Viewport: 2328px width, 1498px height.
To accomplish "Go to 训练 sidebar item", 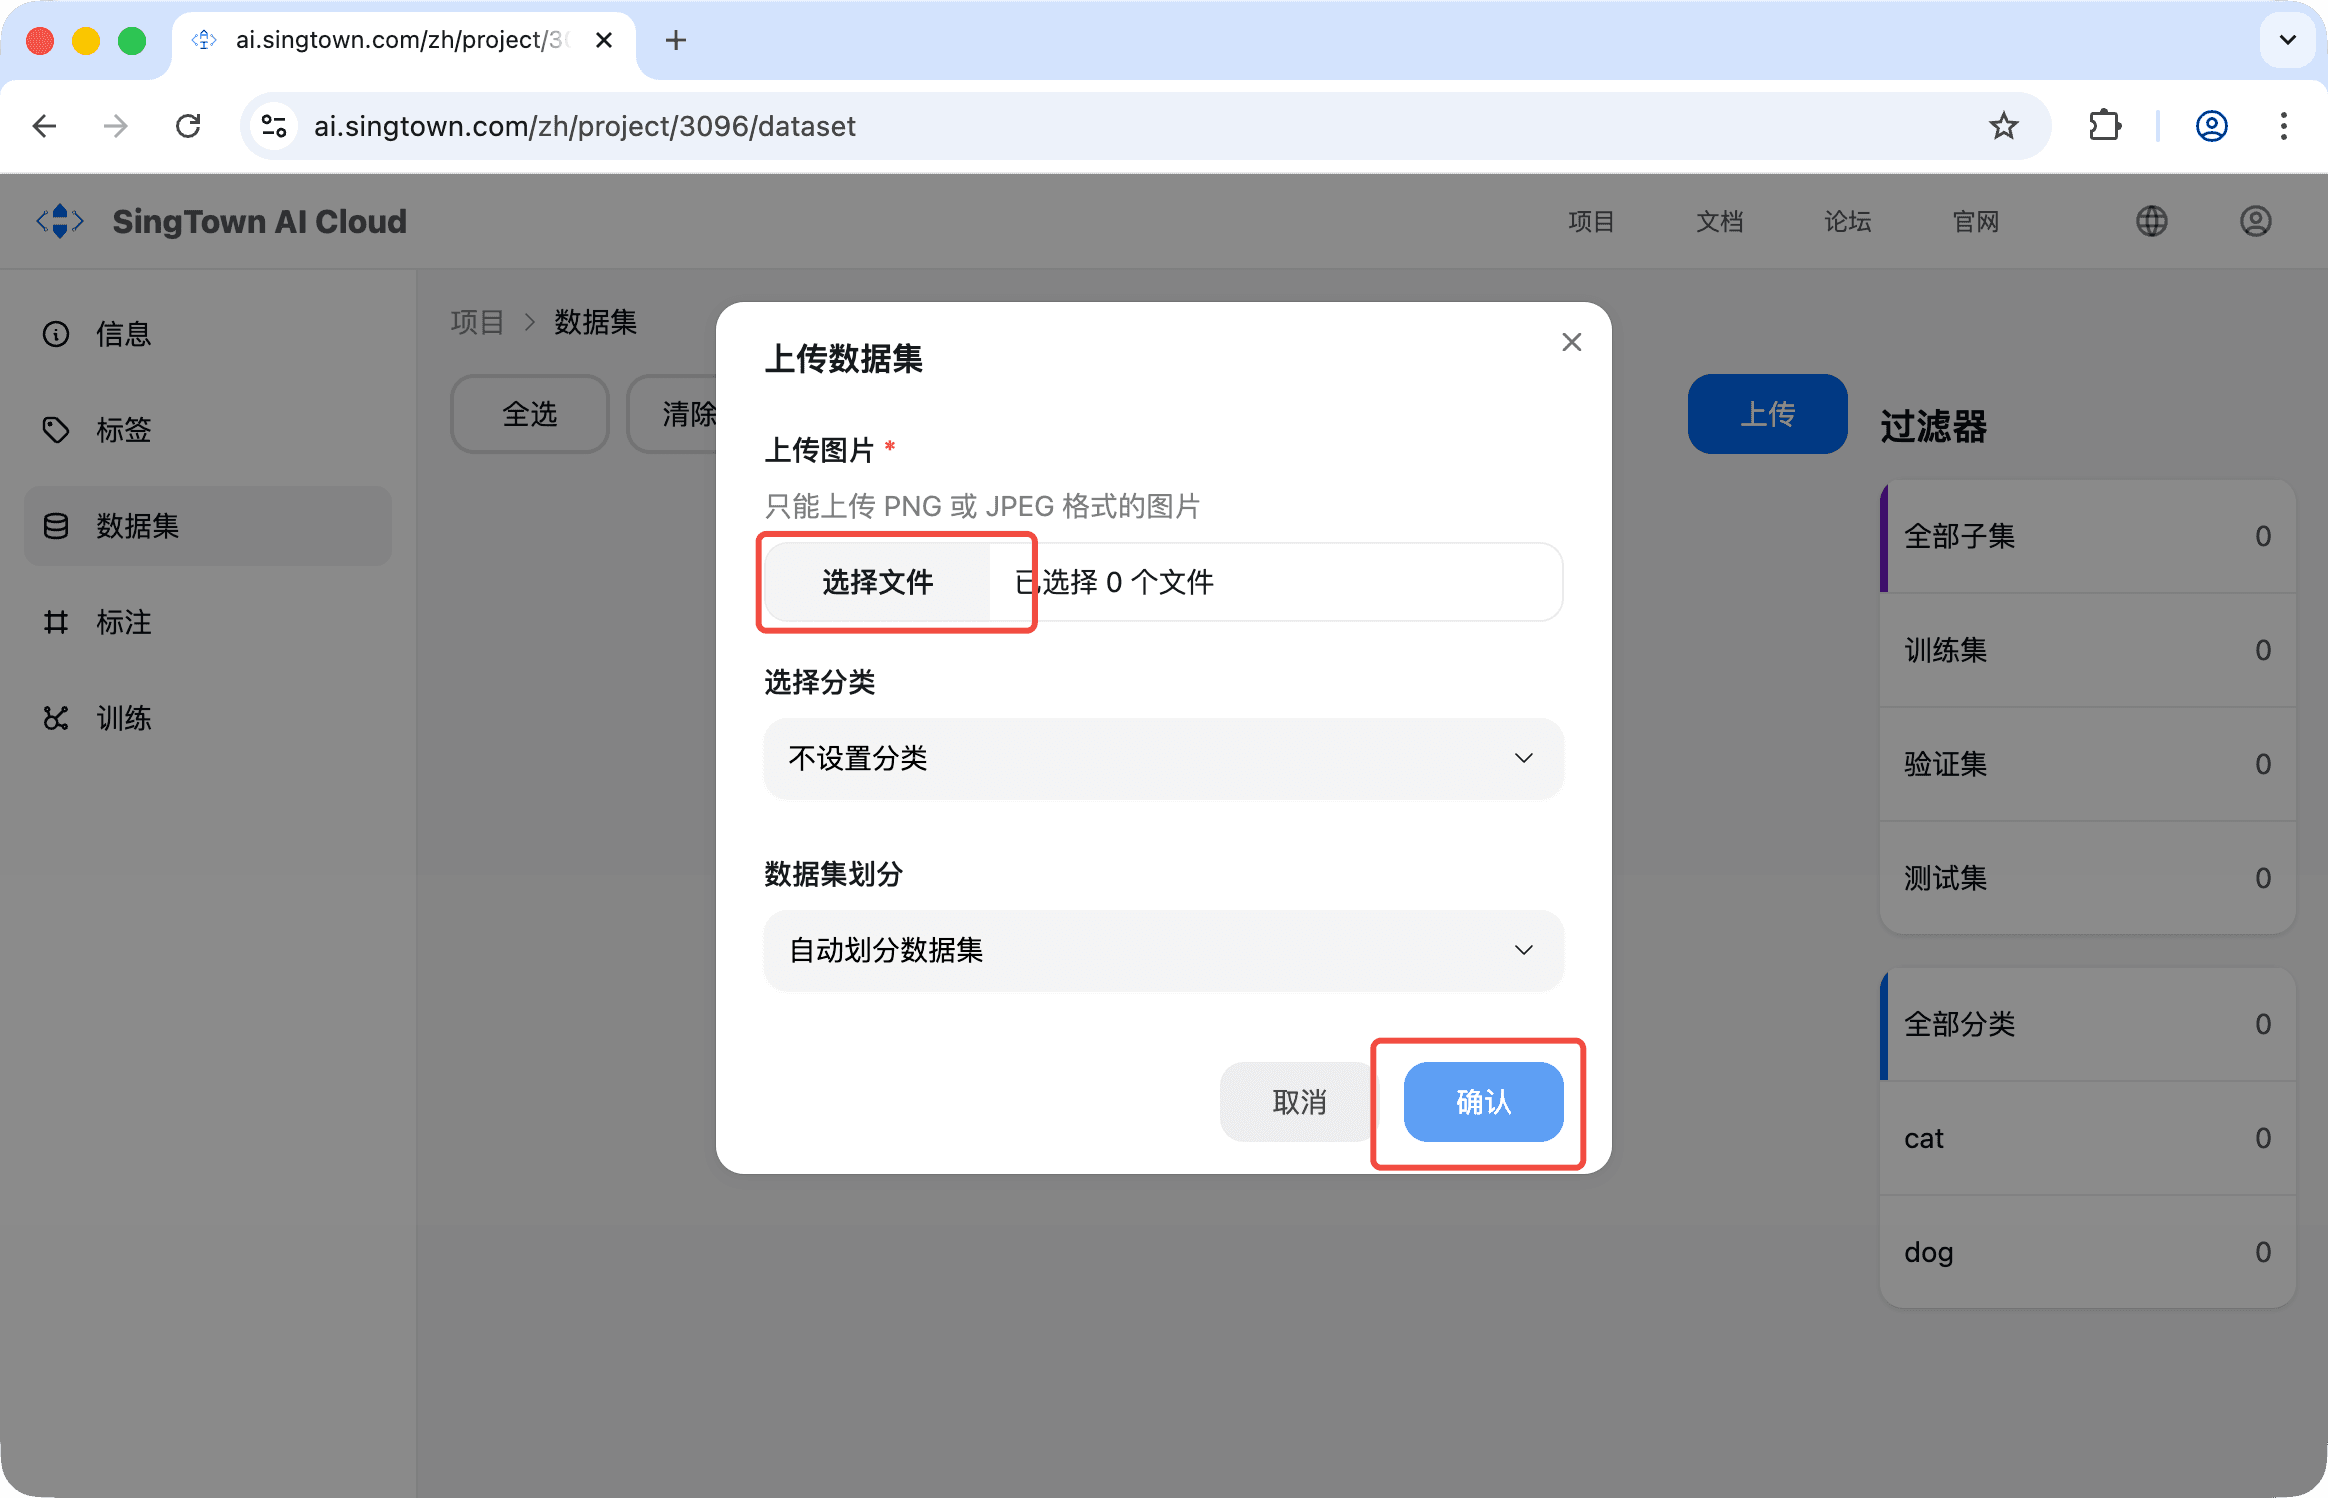I will [x=123, y=718].
